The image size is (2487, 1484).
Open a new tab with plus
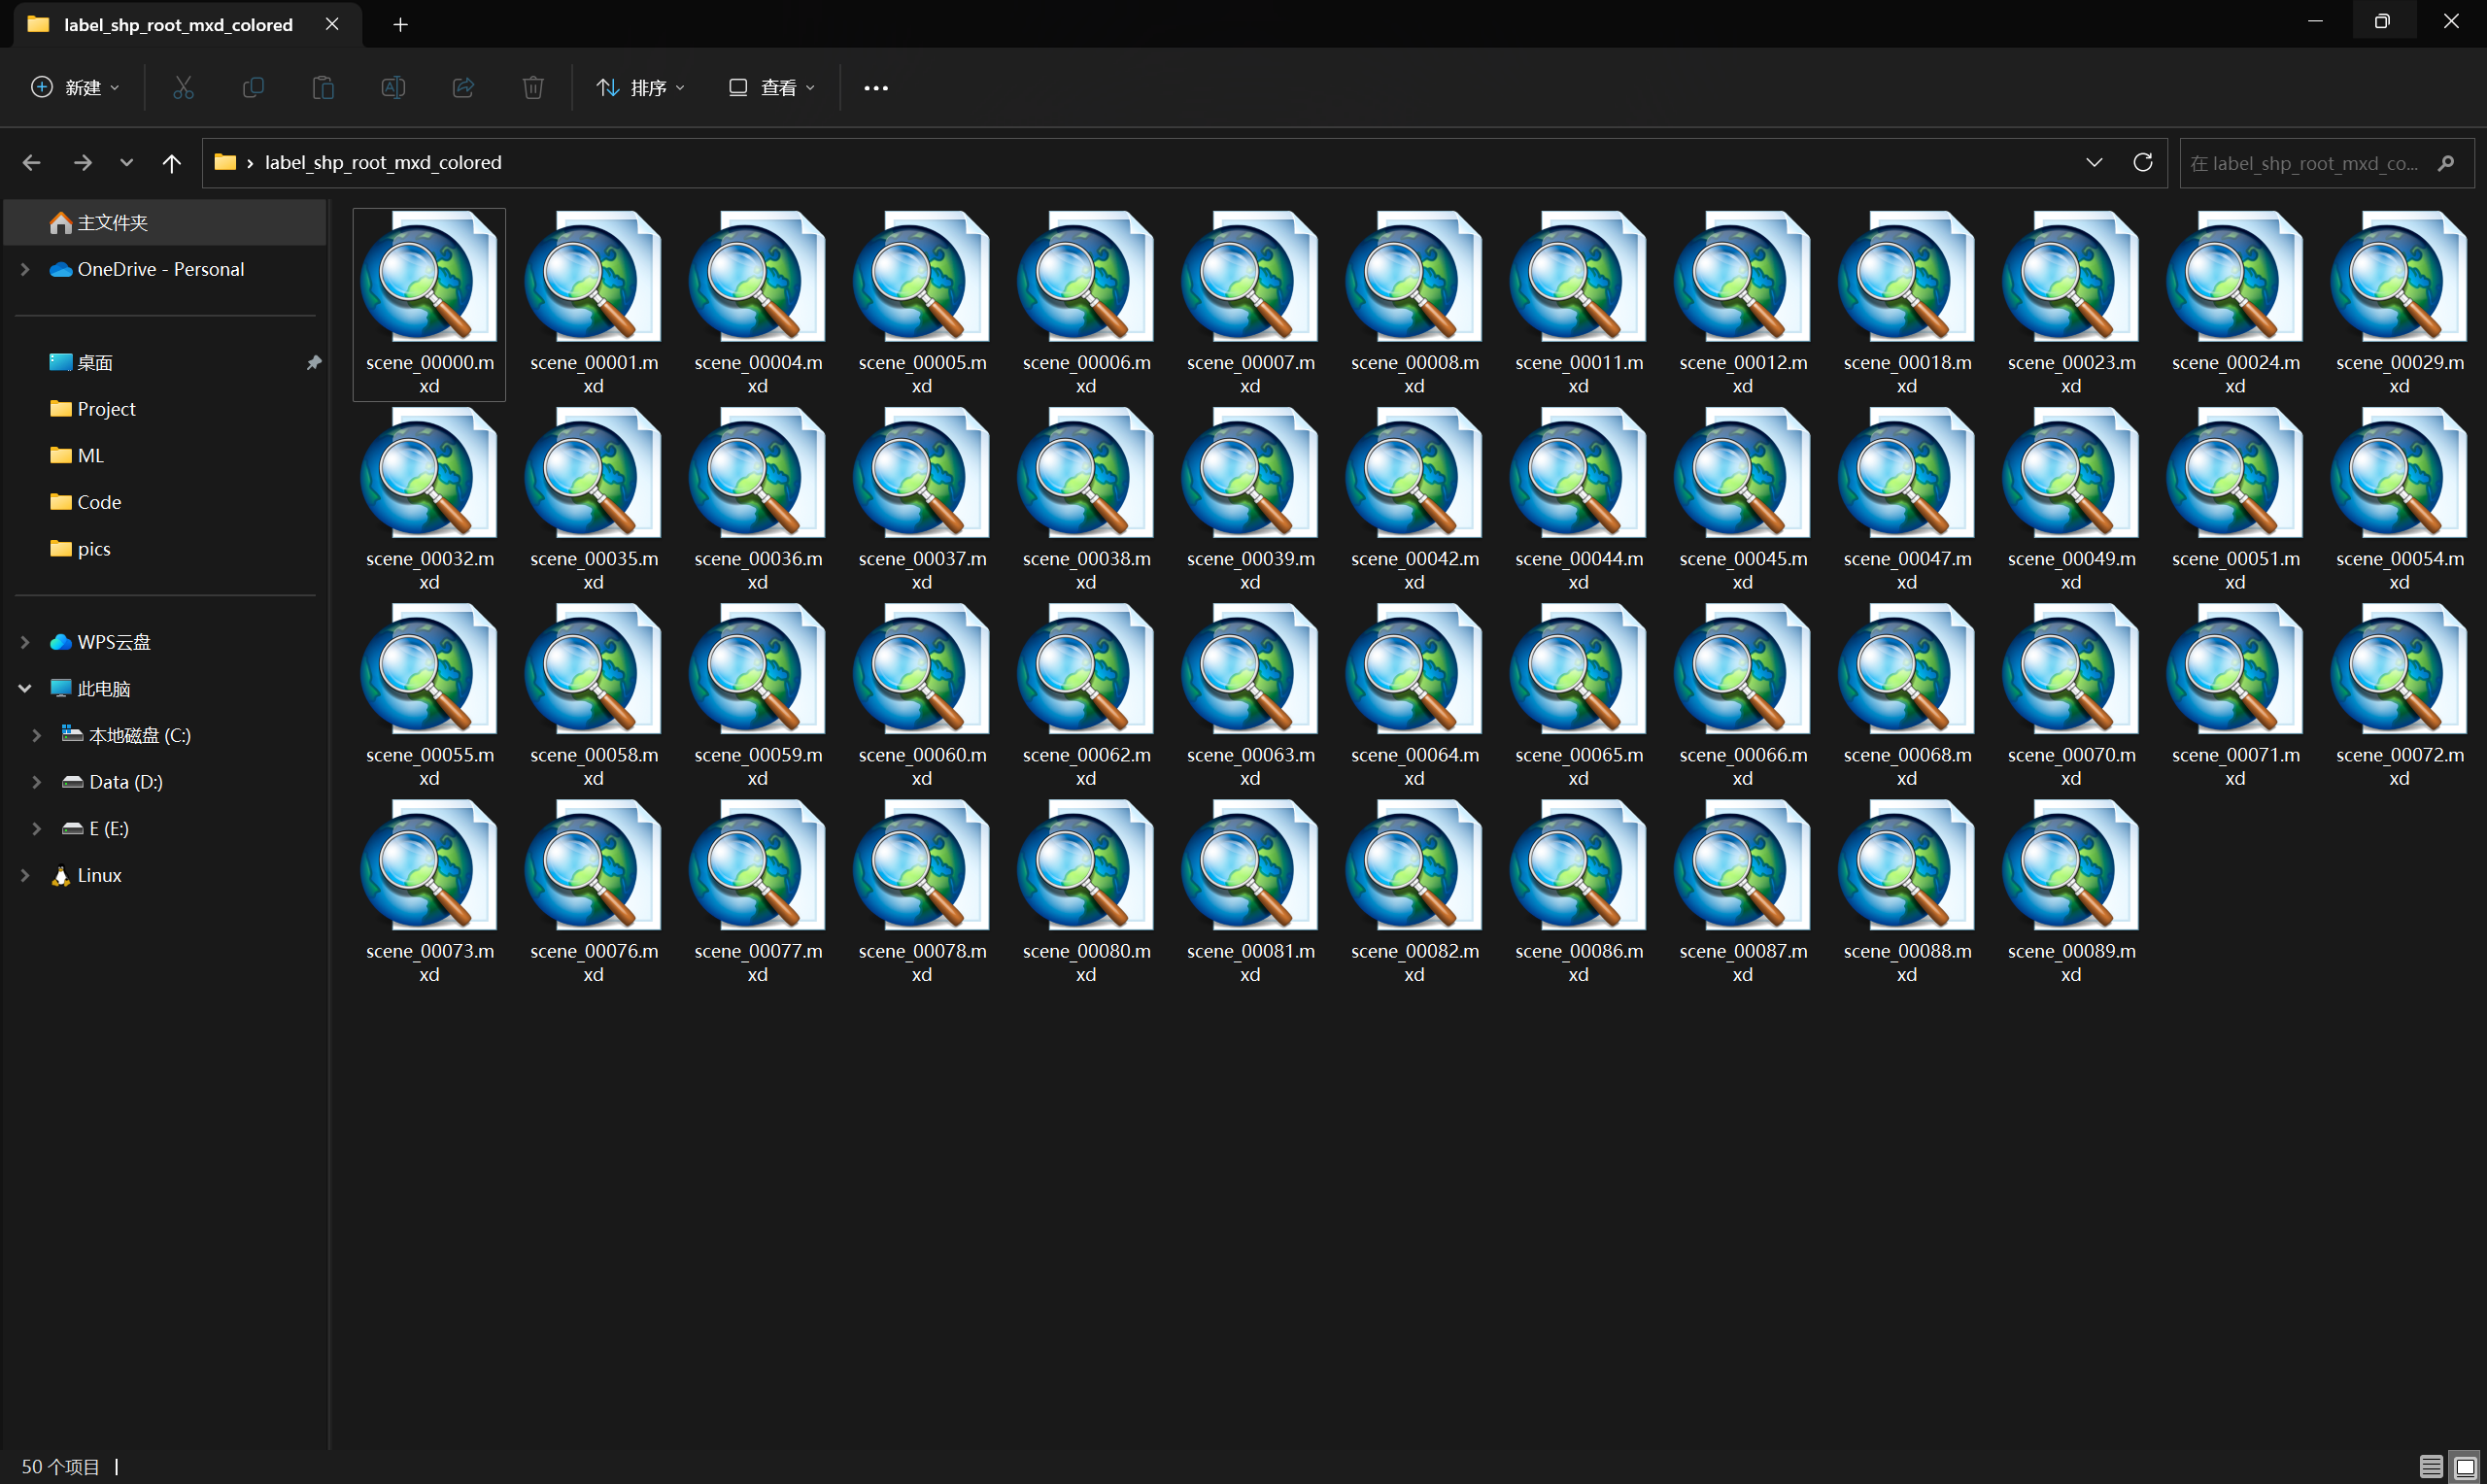400,24
